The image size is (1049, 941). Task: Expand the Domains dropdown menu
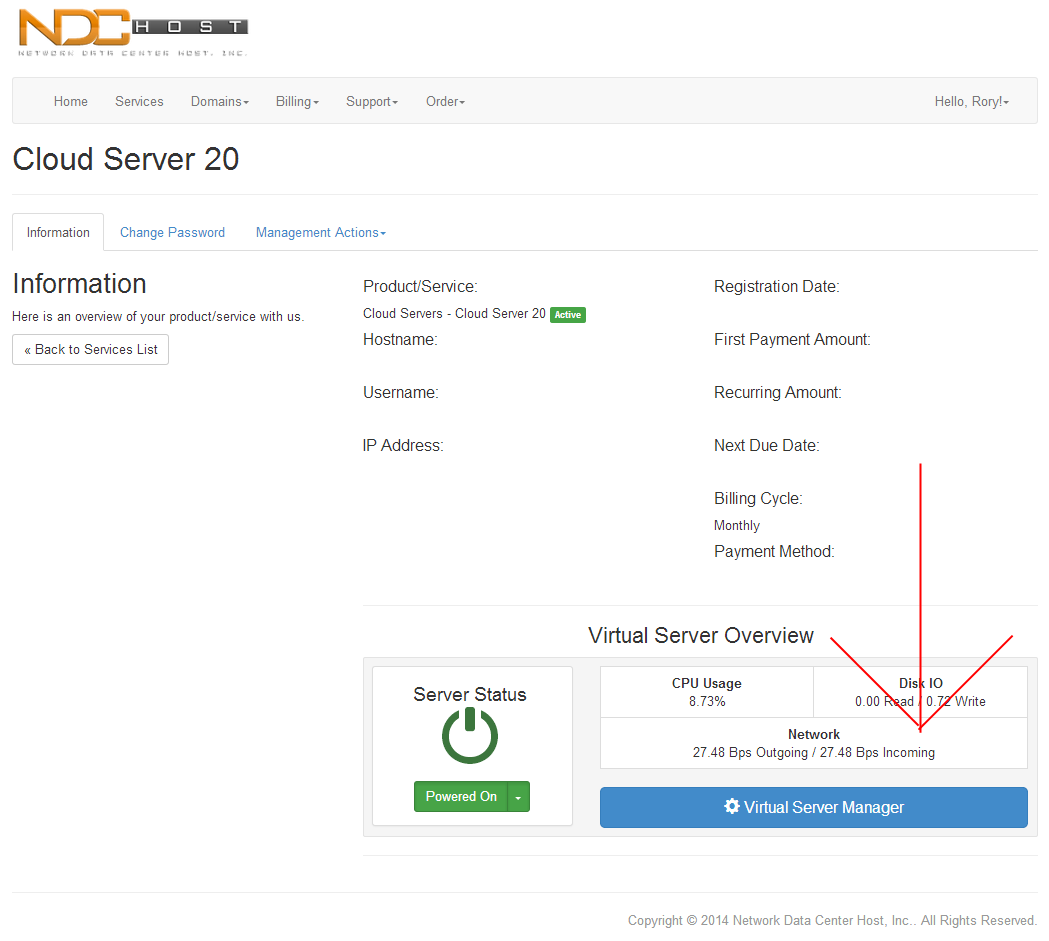pyautogui.click(x=219, y=101)
